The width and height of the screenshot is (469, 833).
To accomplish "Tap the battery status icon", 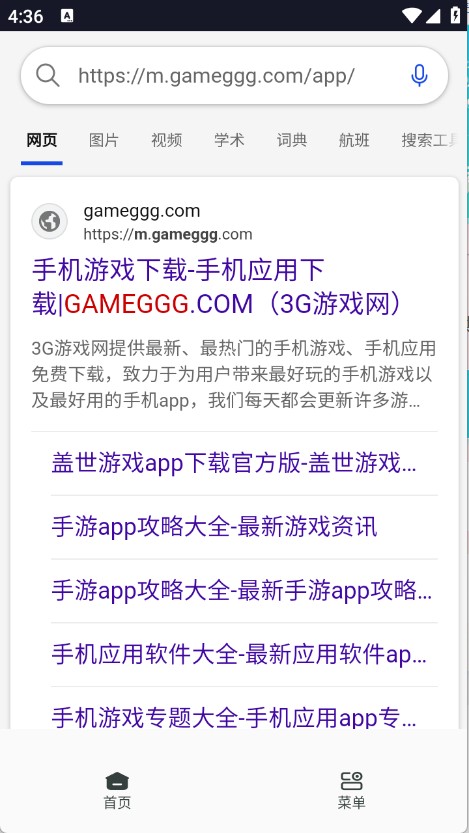I will pyautogui.click(x=455, y=15).
